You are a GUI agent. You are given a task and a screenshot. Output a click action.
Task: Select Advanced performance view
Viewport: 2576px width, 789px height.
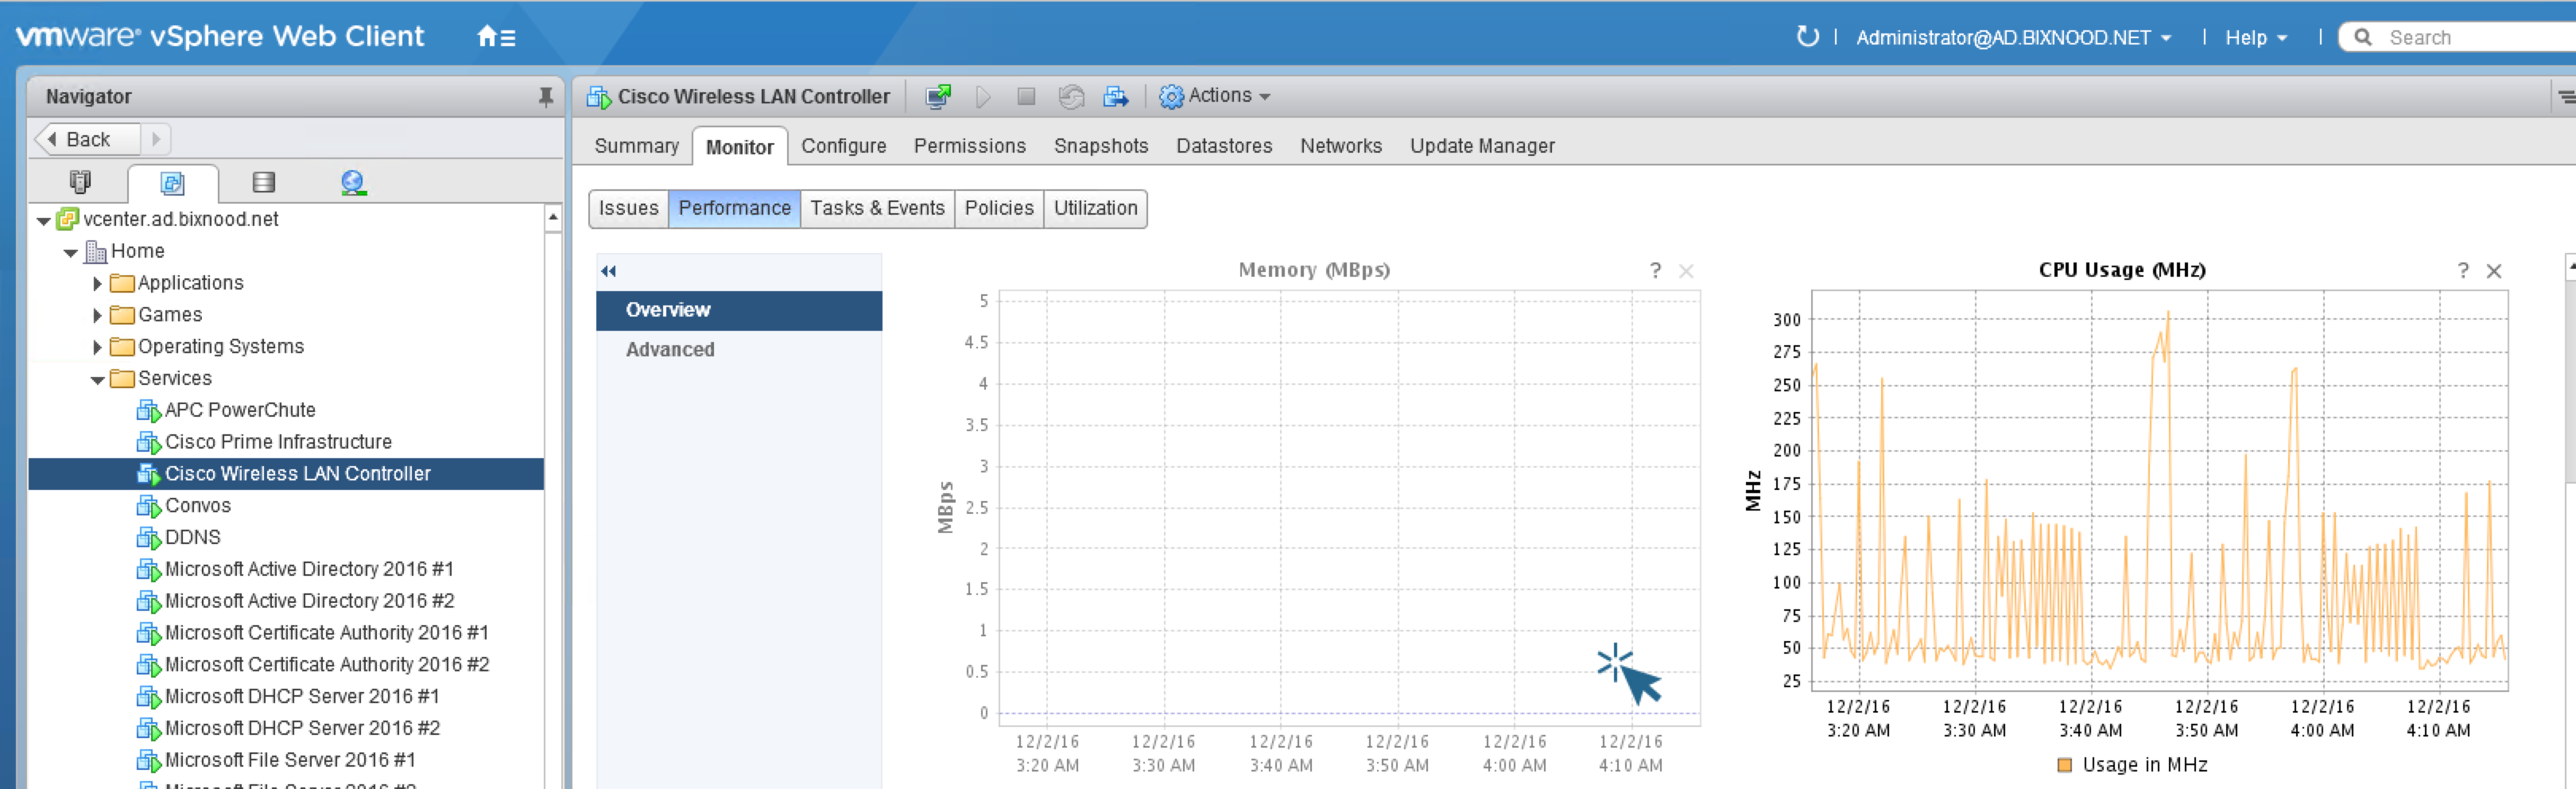[x=669, y=349]
